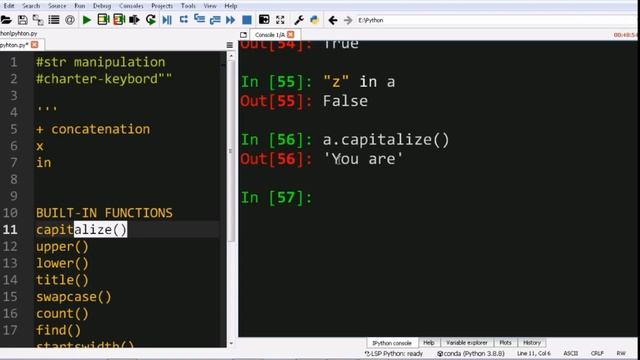Screen dimensions: 640x360
Task: Open the Help menu
Action: click(231, 6)
